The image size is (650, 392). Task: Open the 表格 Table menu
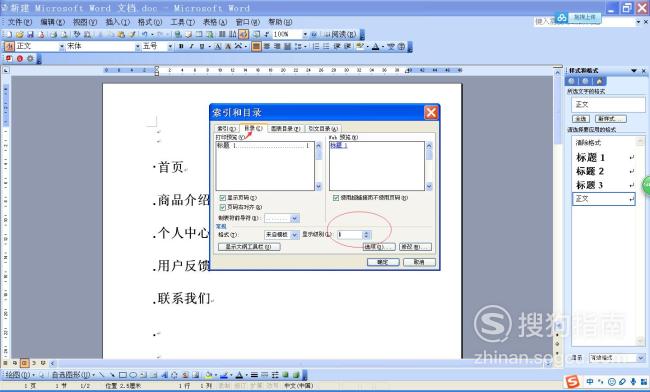click(215, 22)
